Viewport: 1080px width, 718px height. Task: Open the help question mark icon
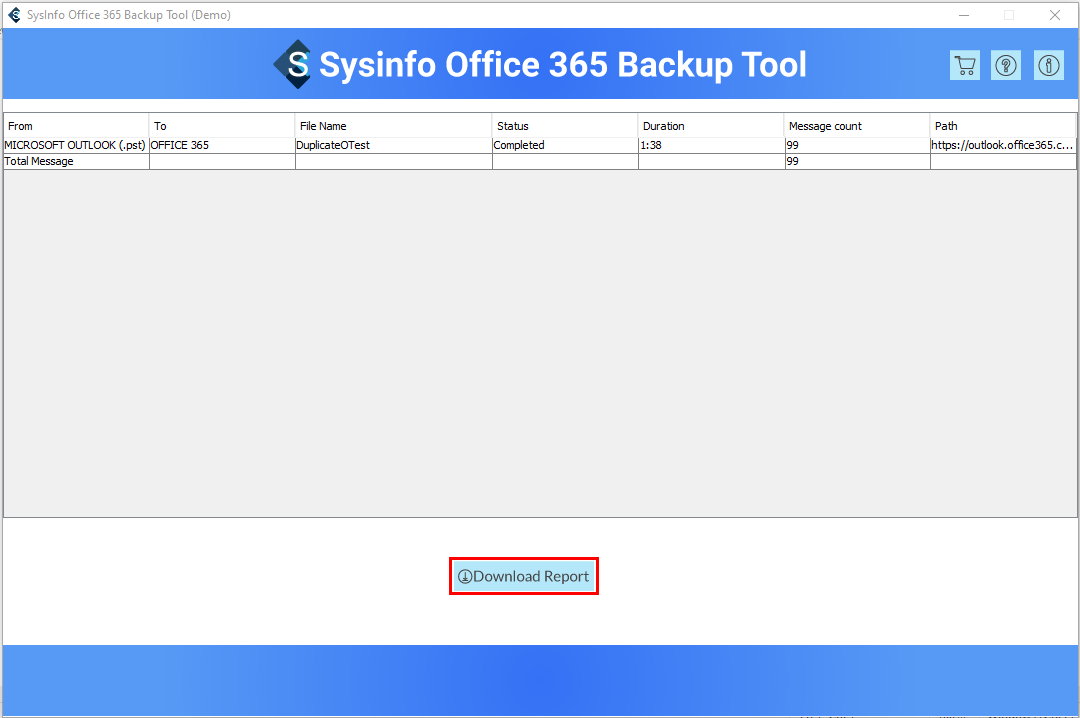coord(1006,65)
